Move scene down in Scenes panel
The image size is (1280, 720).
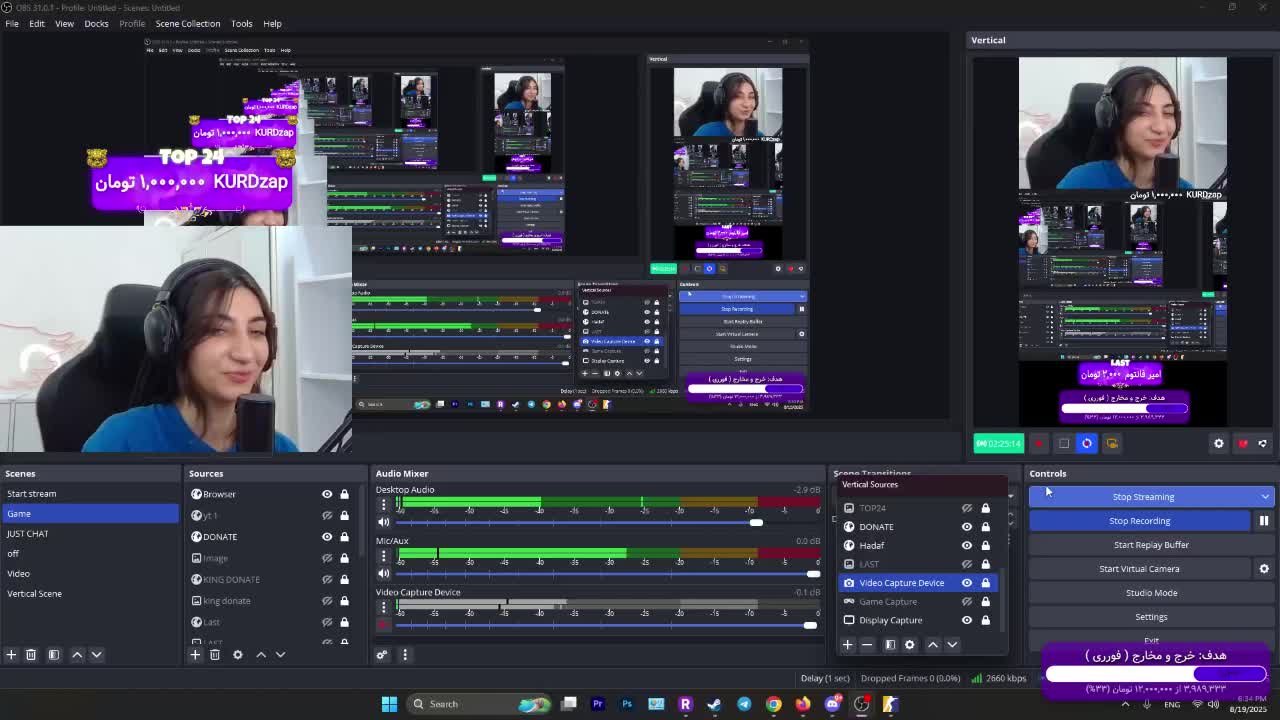(x=97, y=655)
